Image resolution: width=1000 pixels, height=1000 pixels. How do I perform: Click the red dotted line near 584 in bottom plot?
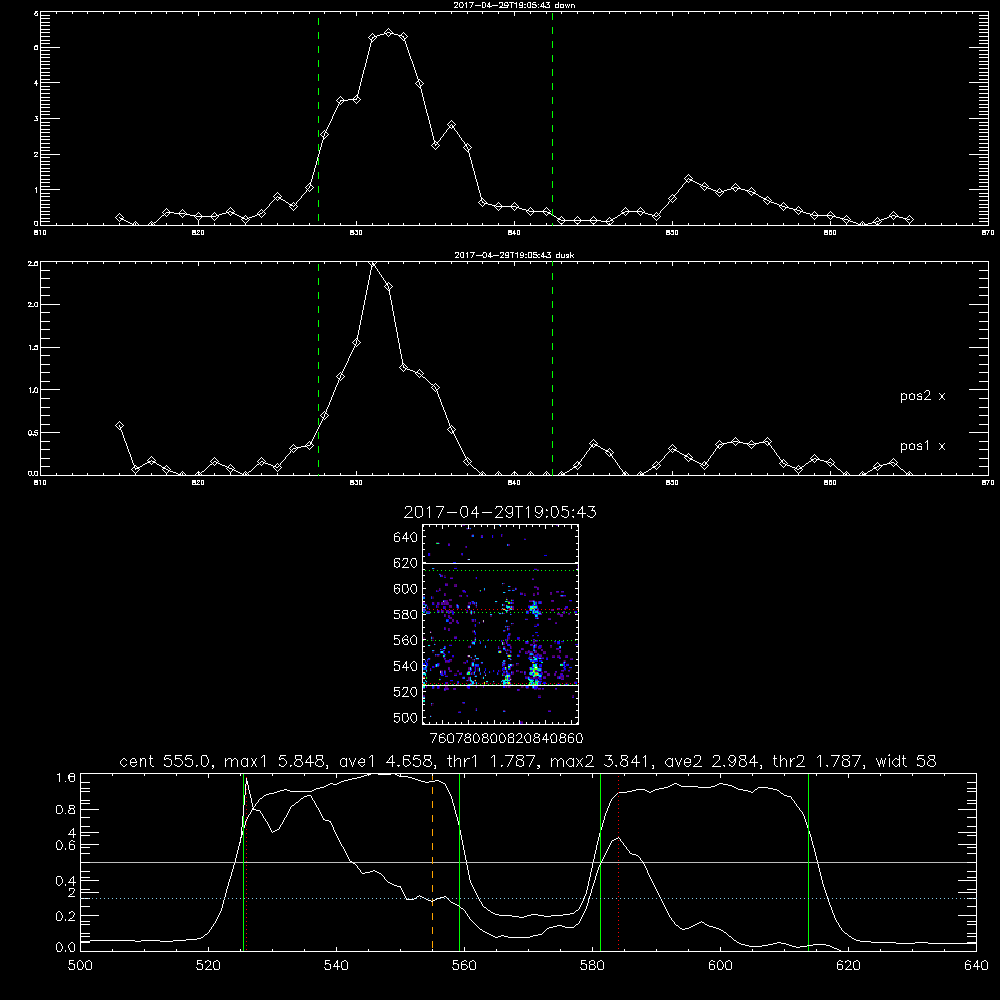pyautogui.click(x=619, y=862)
